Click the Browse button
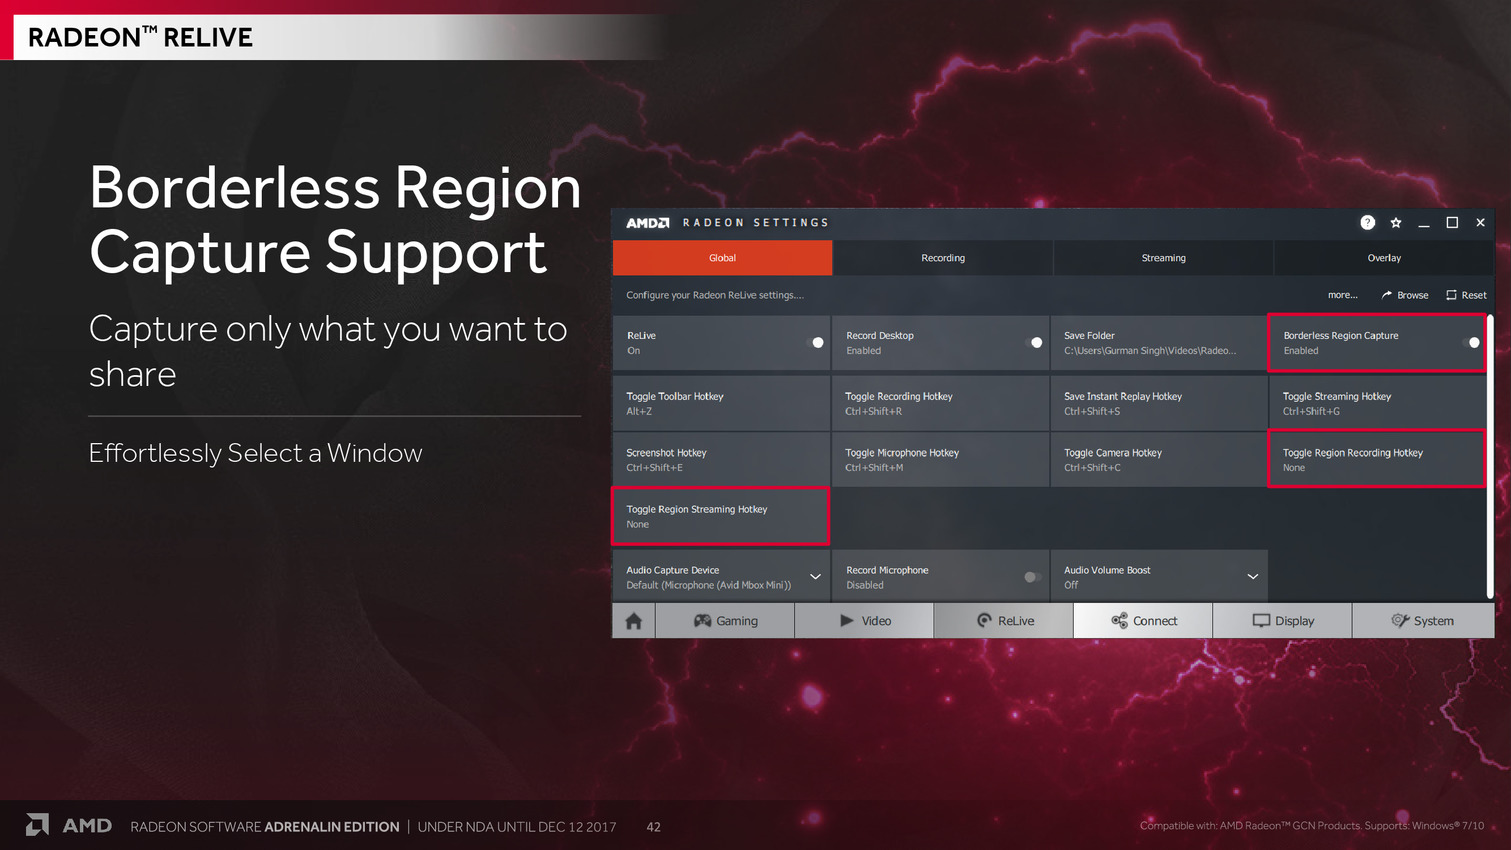Screen dimensions: 1511x850 1405,295
